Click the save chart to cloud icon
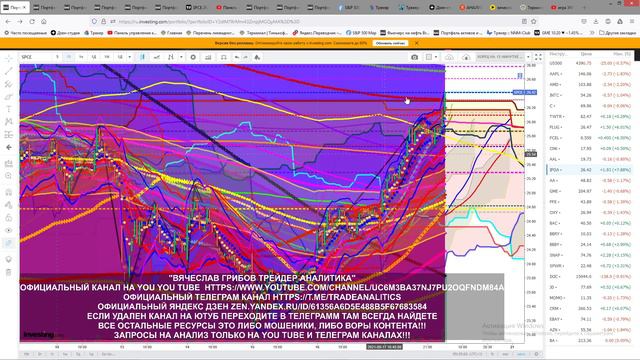This screenshot has width=640, height=360. 449,57
